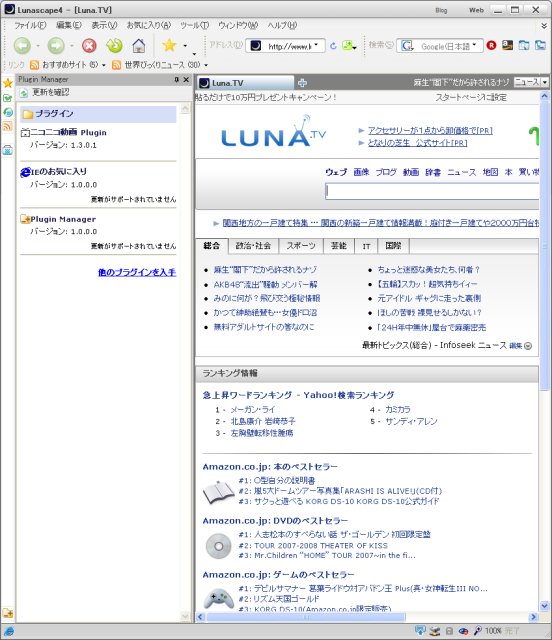Image resolution: width=552 pixels, height=640 pixels.
Task: Click the zoom magnifier icon in status bar
Action: pos(478,631)
